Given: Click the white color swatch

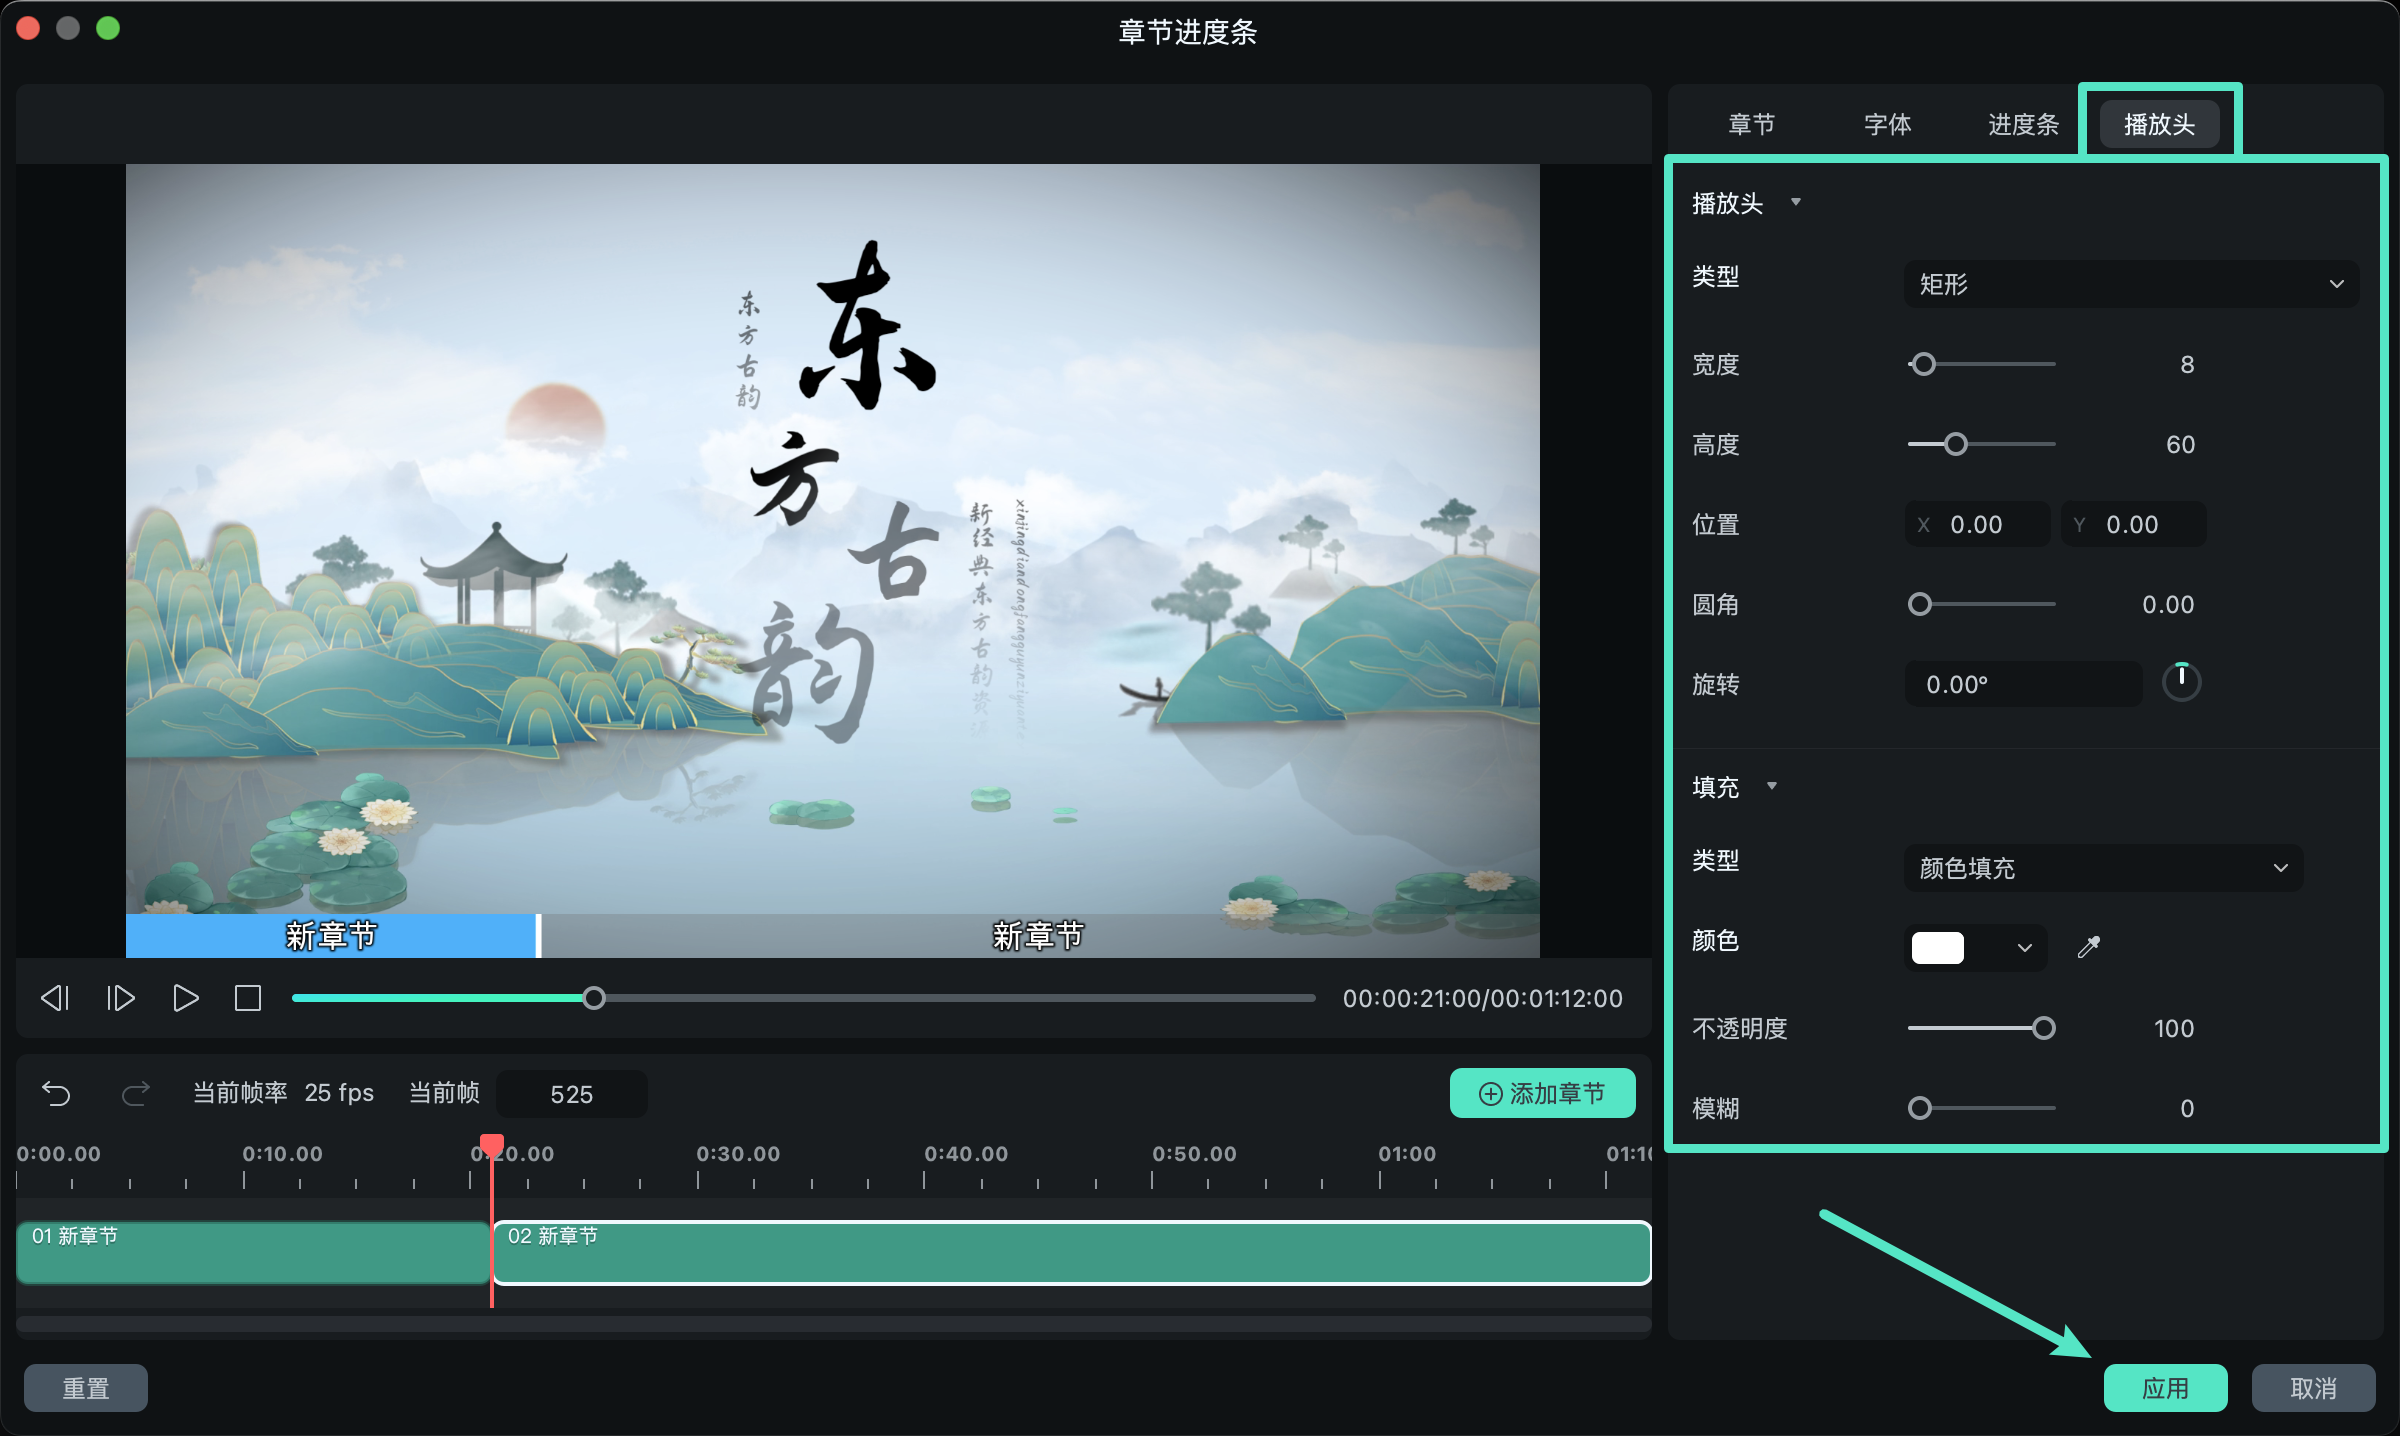Looking at the screenshot, I should [x=1938, y=948].
